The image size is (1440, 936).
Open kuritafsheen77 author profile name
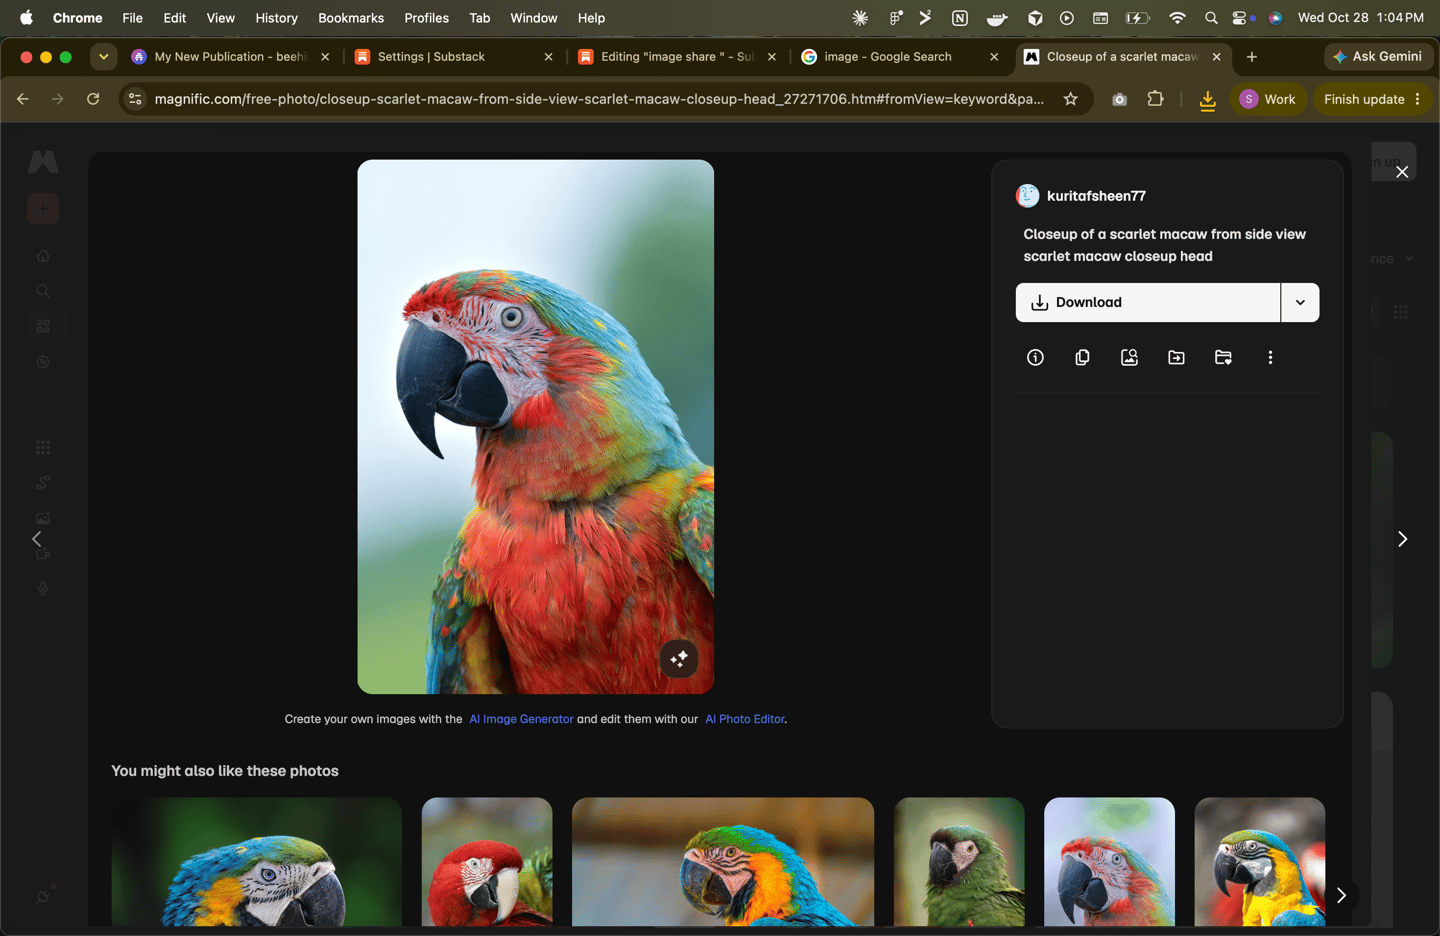tap(1096, 196)
